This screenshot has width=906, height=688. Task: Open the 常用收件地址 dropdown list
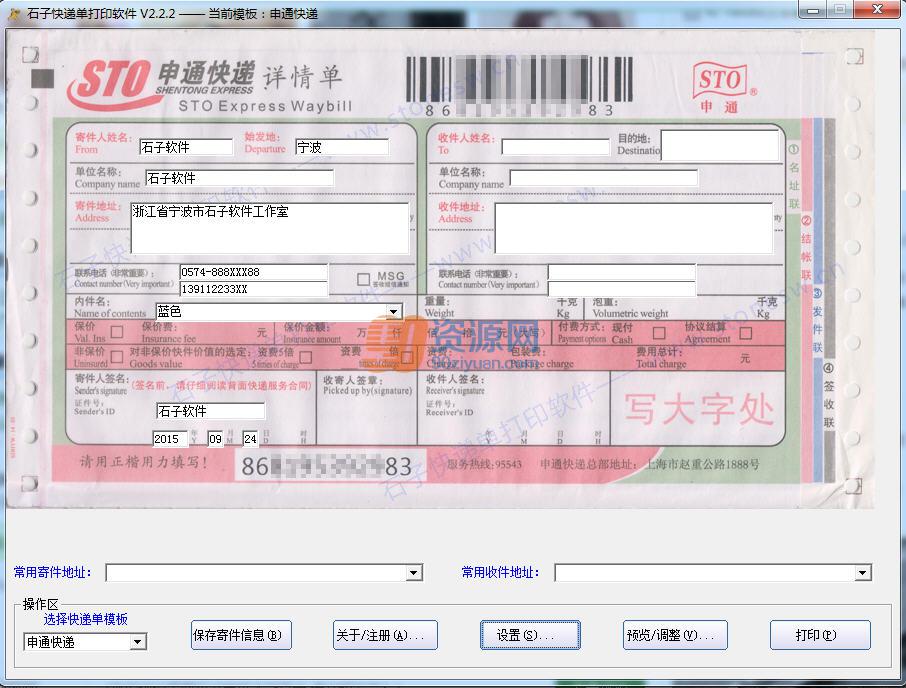tap(863, 572)
